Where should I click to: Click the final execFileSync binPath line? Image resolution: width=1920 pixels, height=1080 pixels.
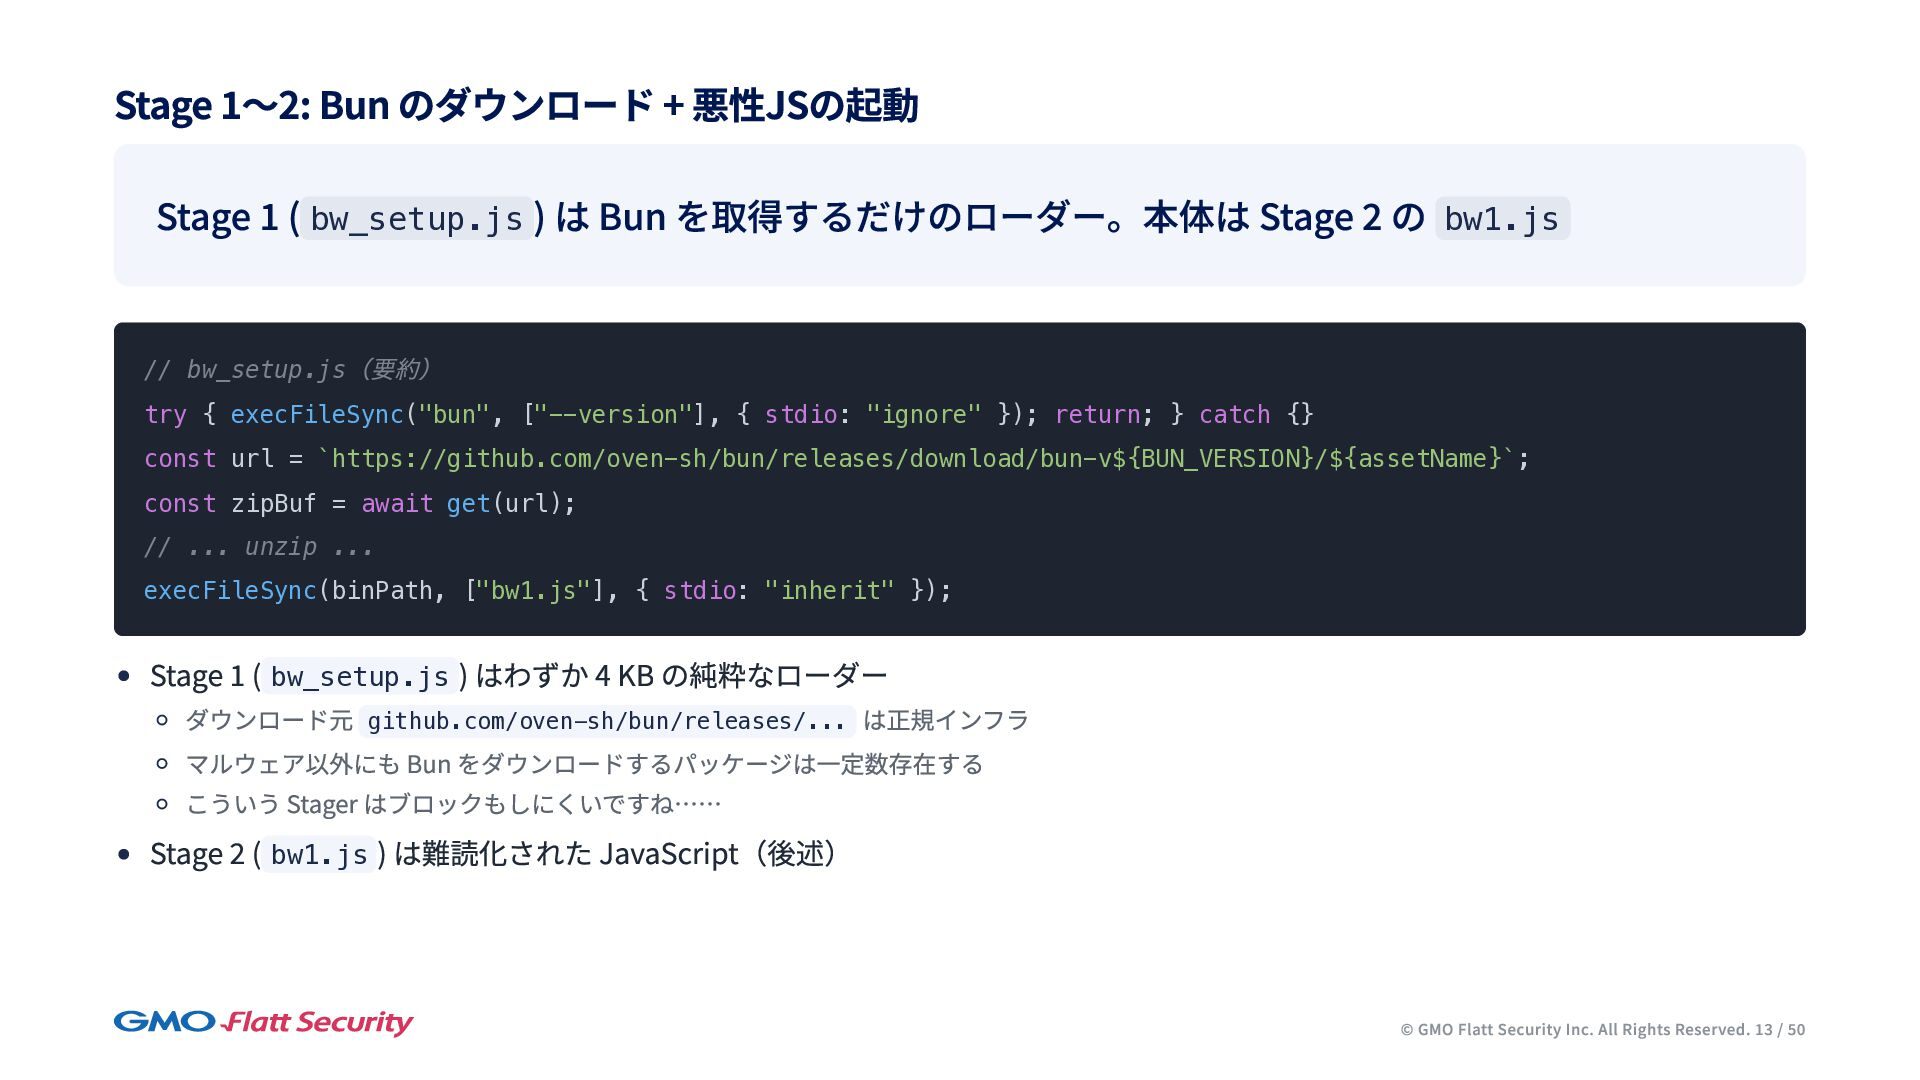tap(547, 591)
